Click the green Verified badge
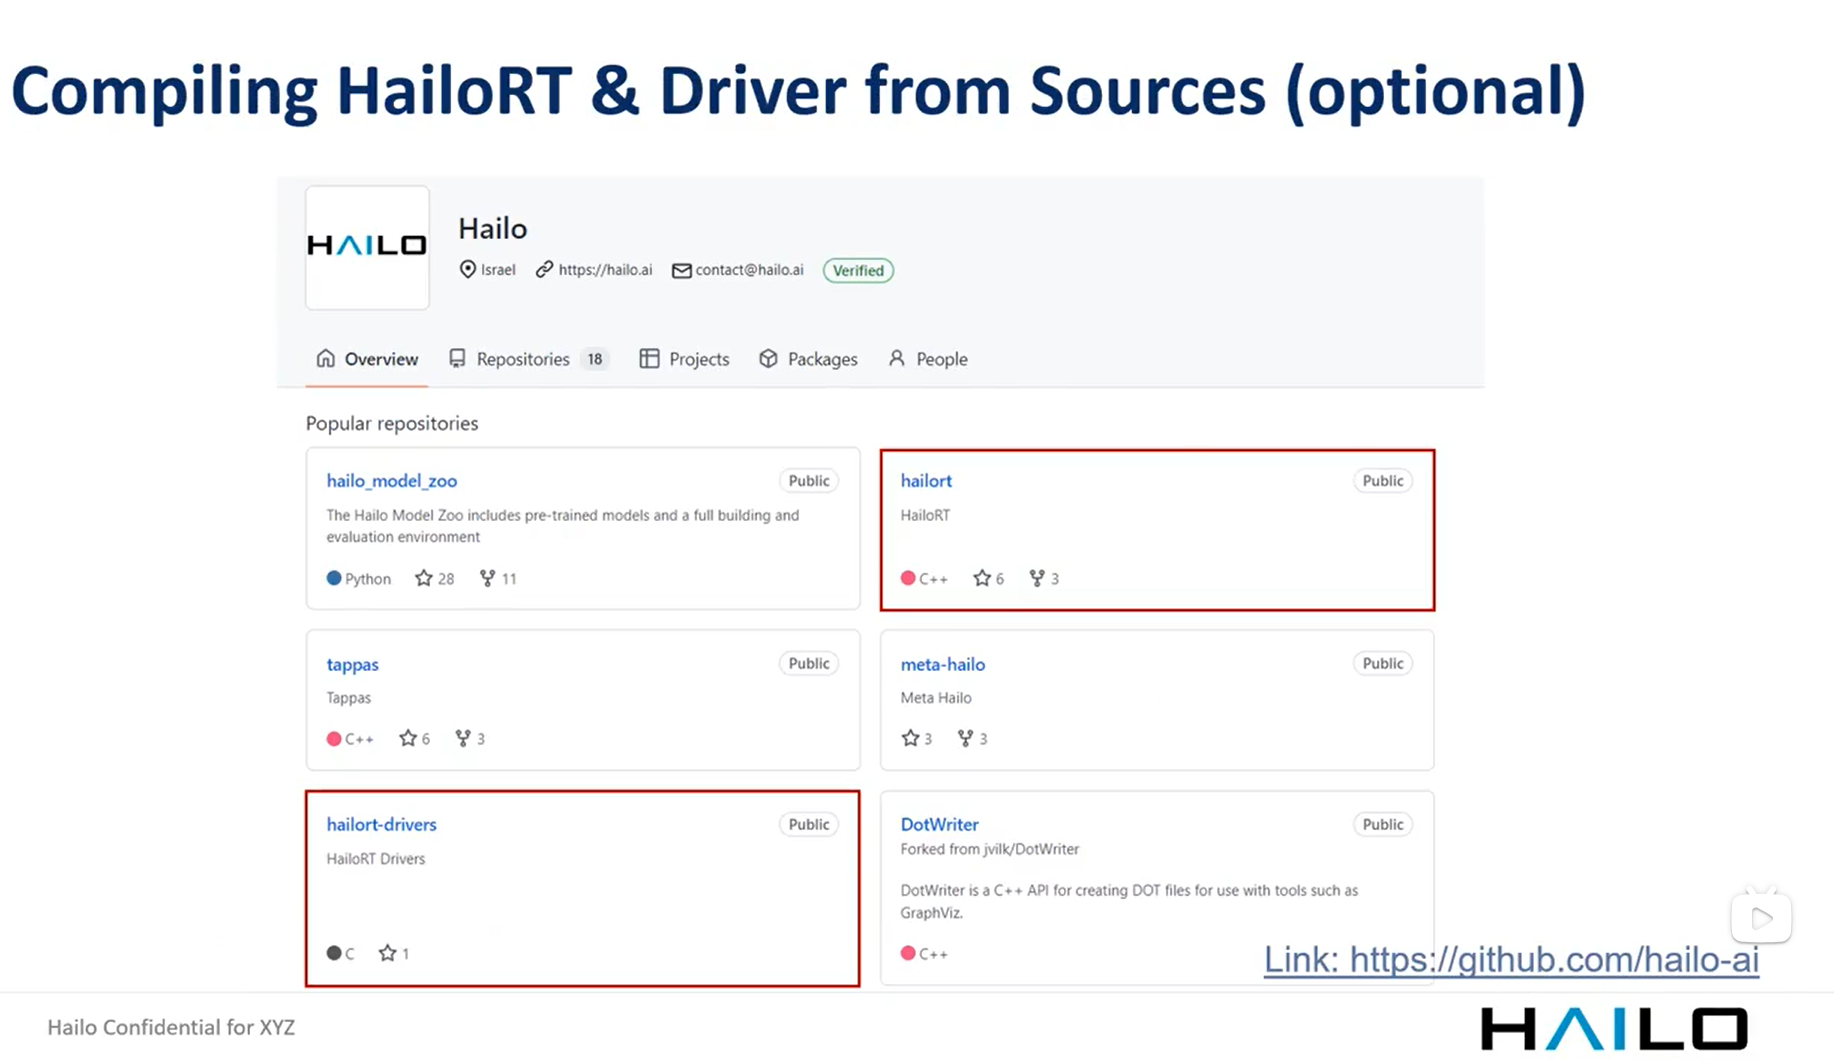Image resolution: width=1835 pixels, height=1060 pixels. (858, 270)
